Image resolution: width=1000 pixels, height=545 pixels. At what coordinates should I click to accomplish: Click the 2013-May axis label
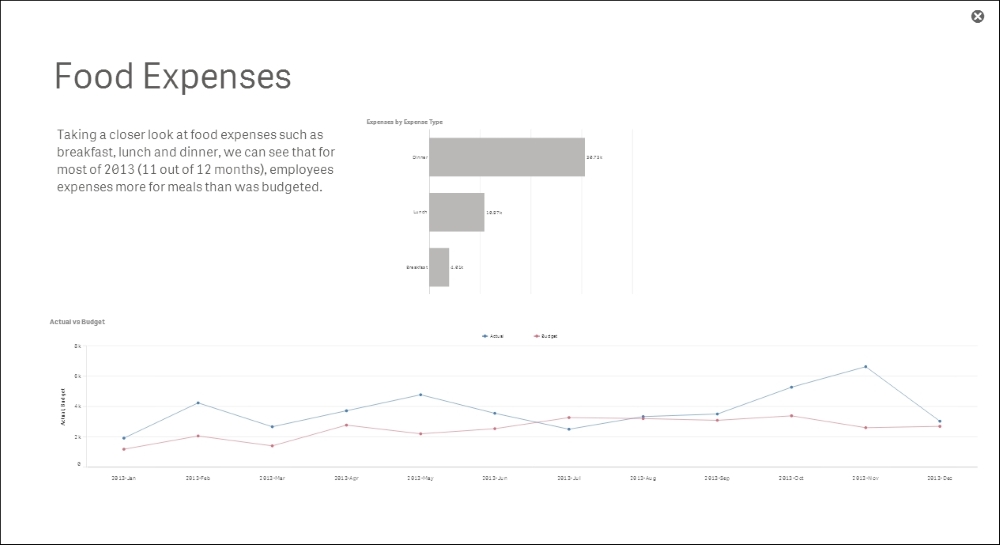pos(420,477)
